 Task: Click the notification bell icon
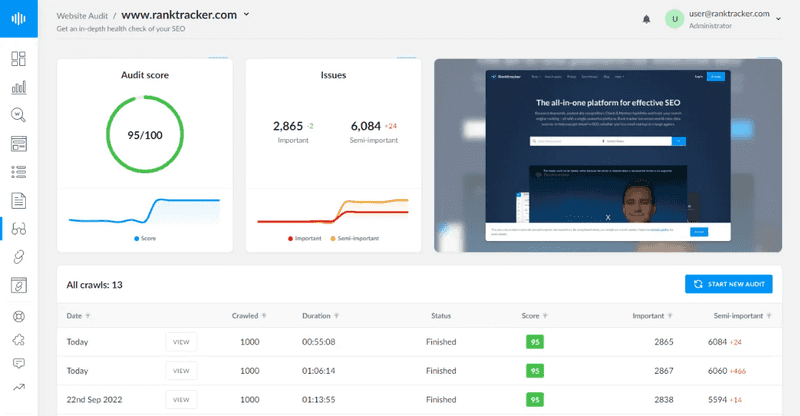coord(646,19)
